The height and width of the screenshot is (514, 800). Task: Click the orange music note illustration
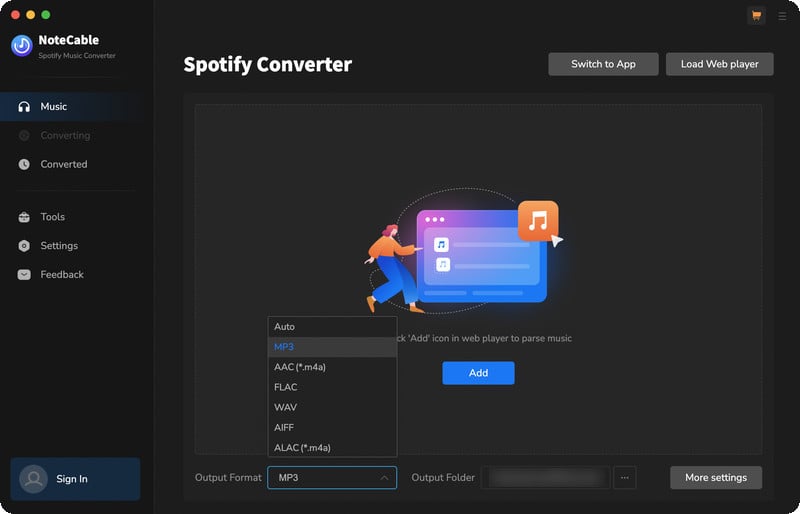coord(538,221)
